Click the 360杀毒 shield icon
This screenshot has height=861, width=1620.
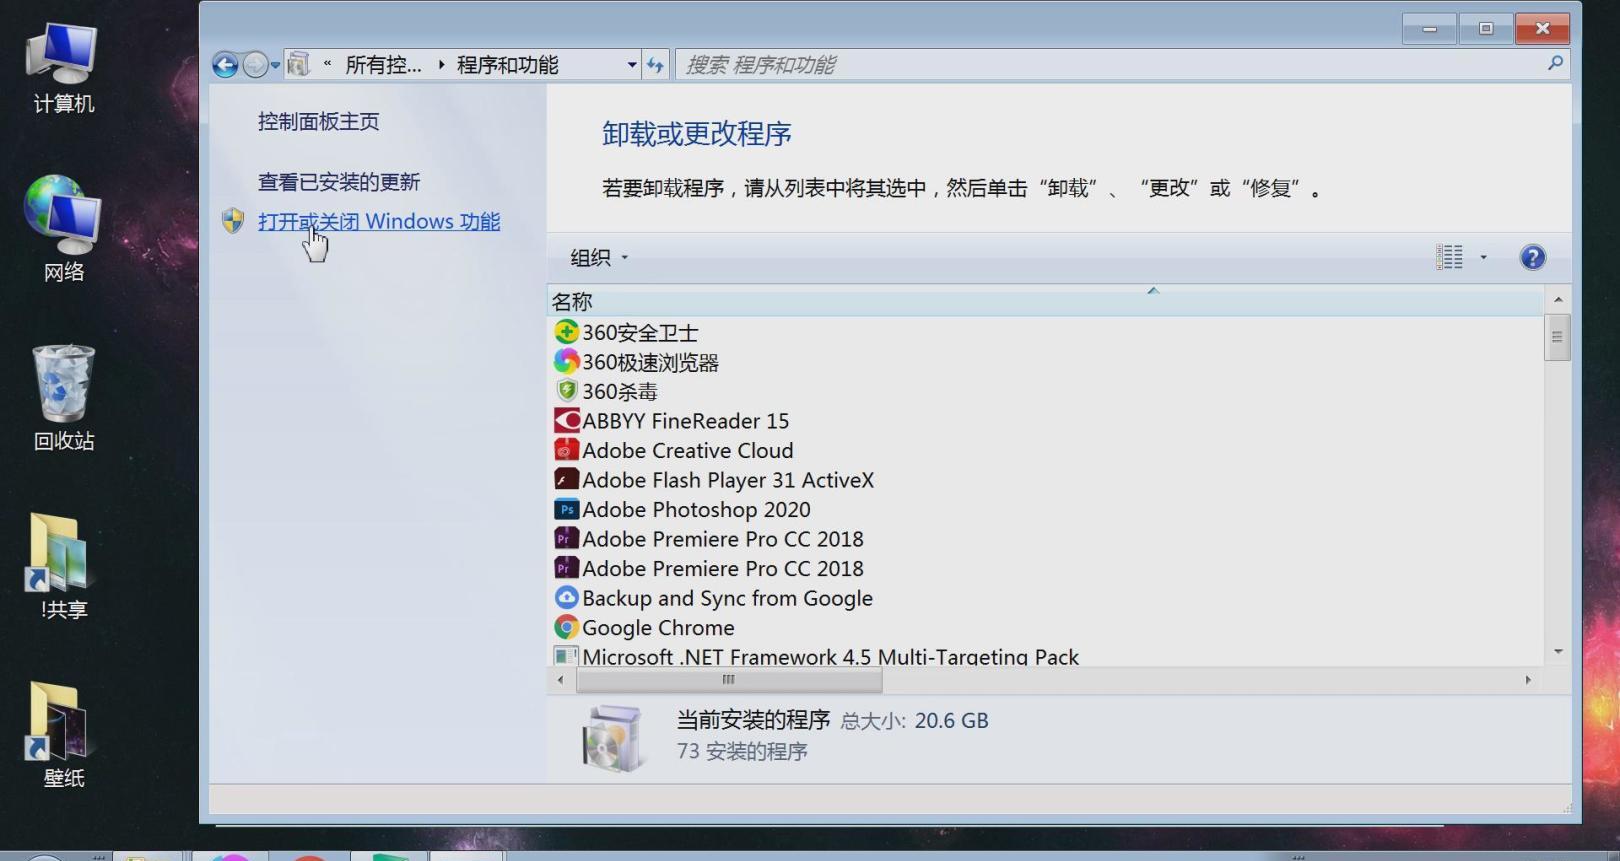point(566,391)
